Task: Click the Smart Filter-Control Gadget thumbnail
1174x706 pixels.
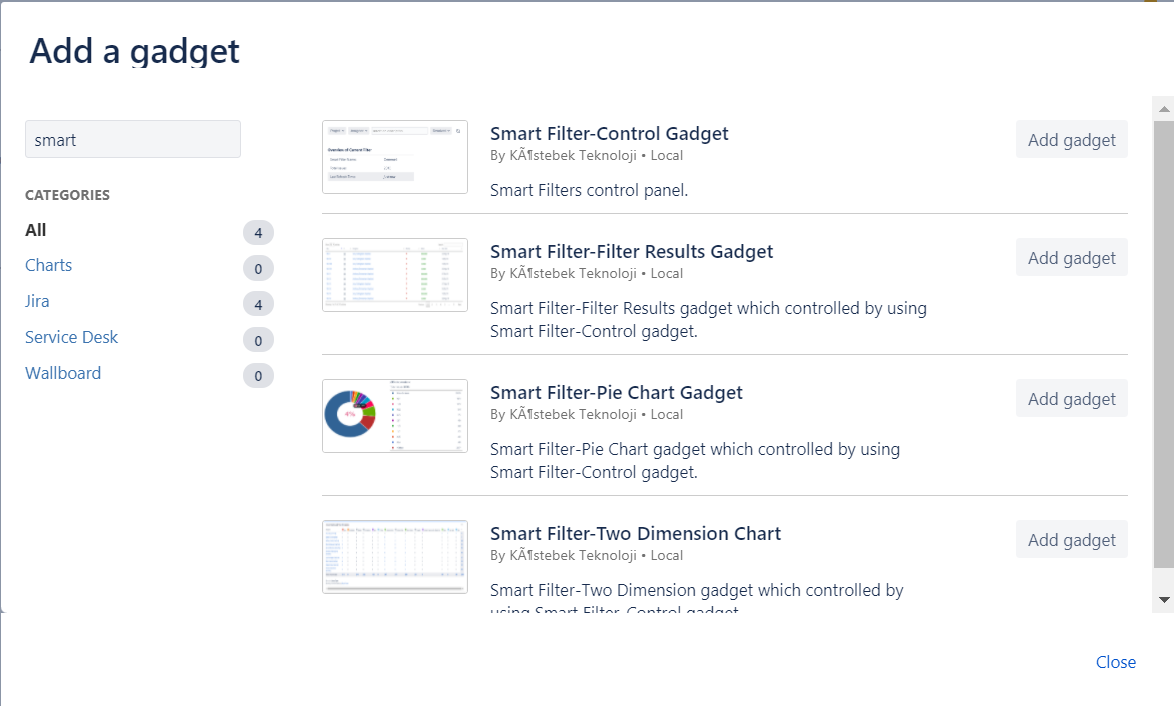Action: 395,157
